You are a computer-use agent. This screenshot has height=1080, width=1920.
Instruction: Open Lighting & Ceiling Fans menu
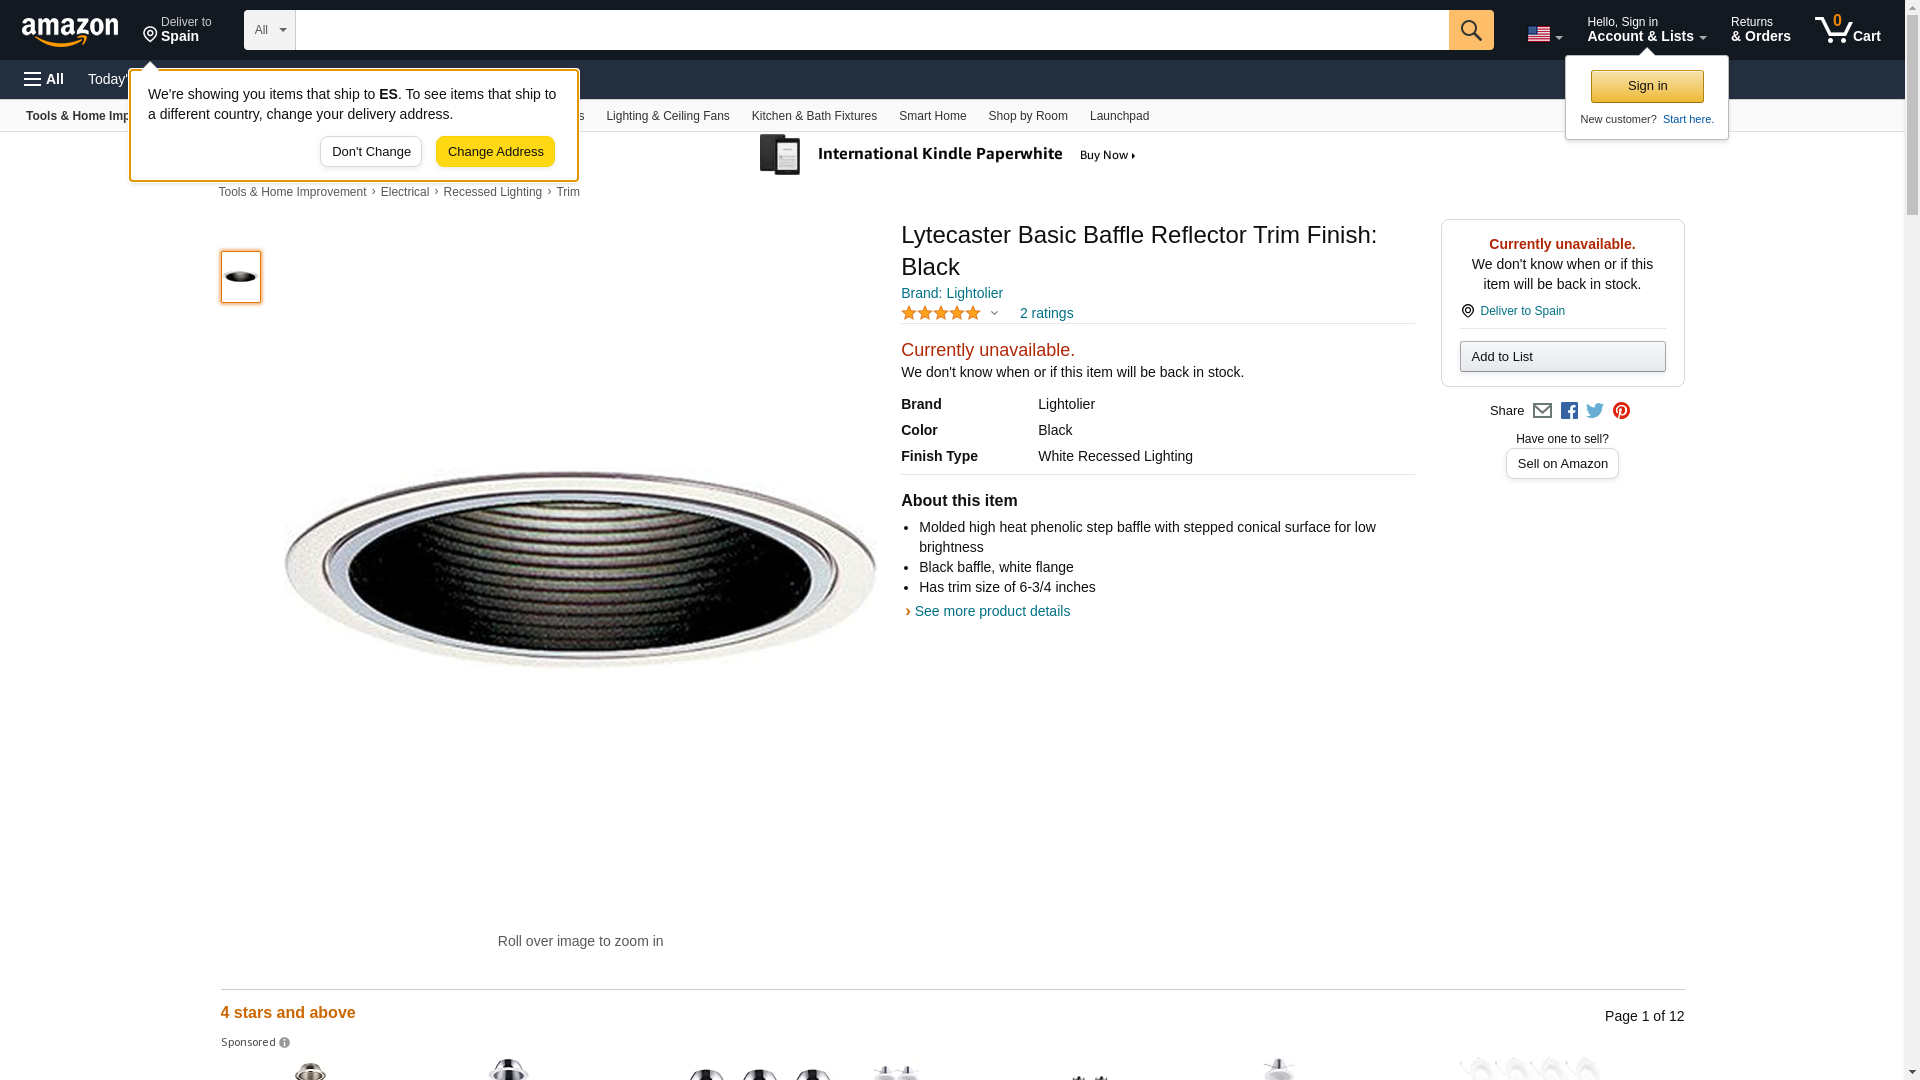pyautogui.click(x=667, y=116)
